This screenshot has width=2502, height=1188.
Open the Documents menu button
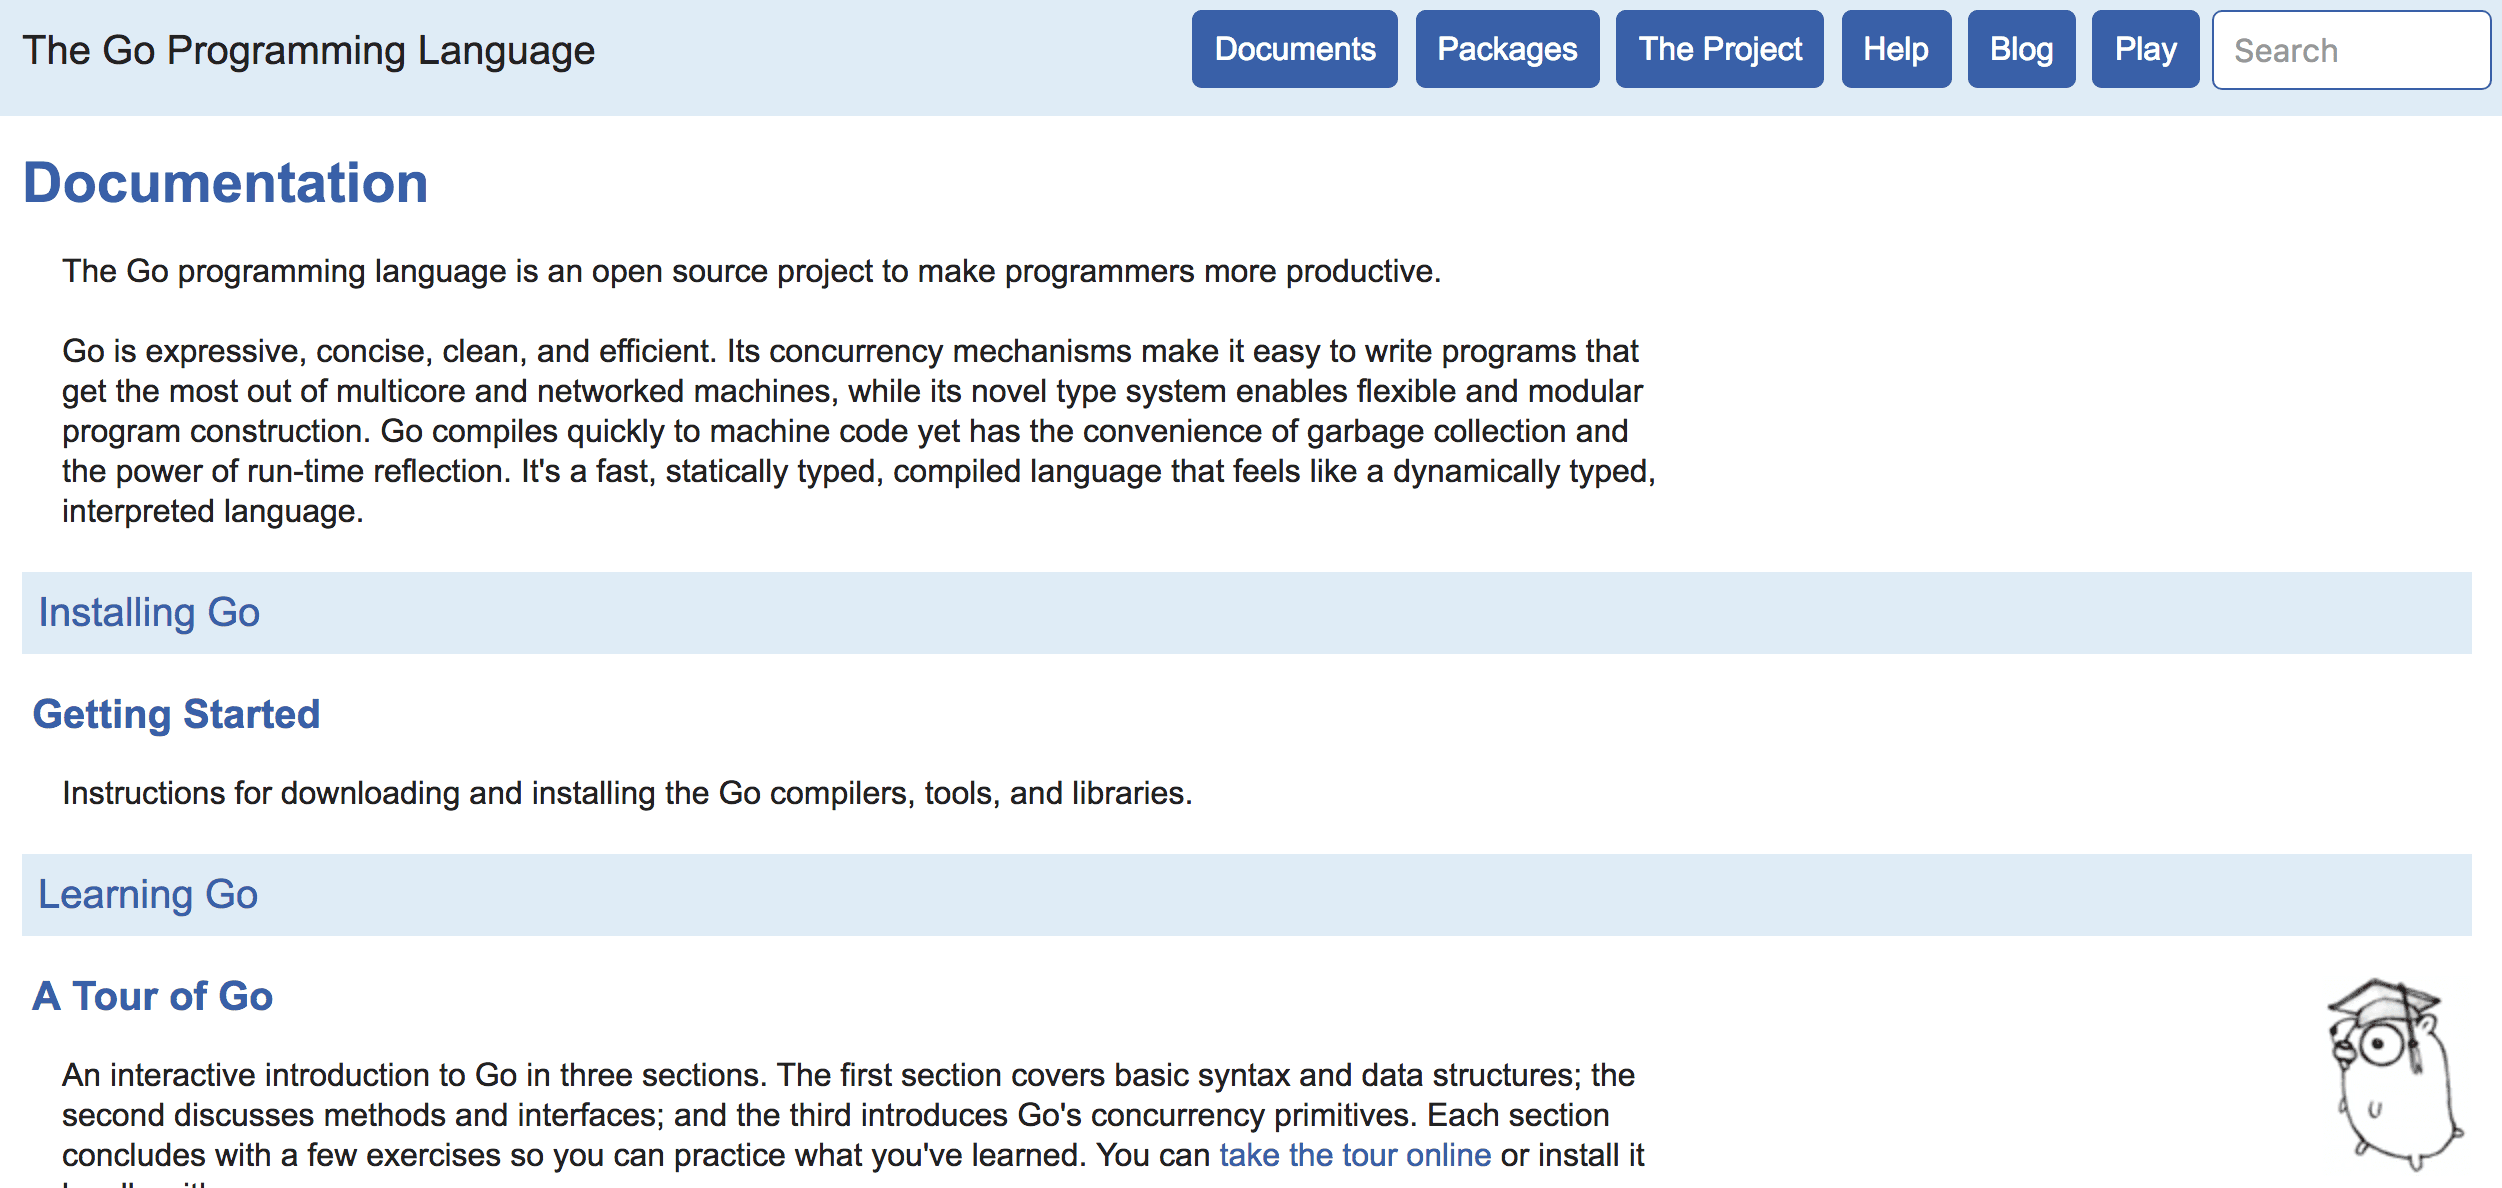tap(1294, 50)
